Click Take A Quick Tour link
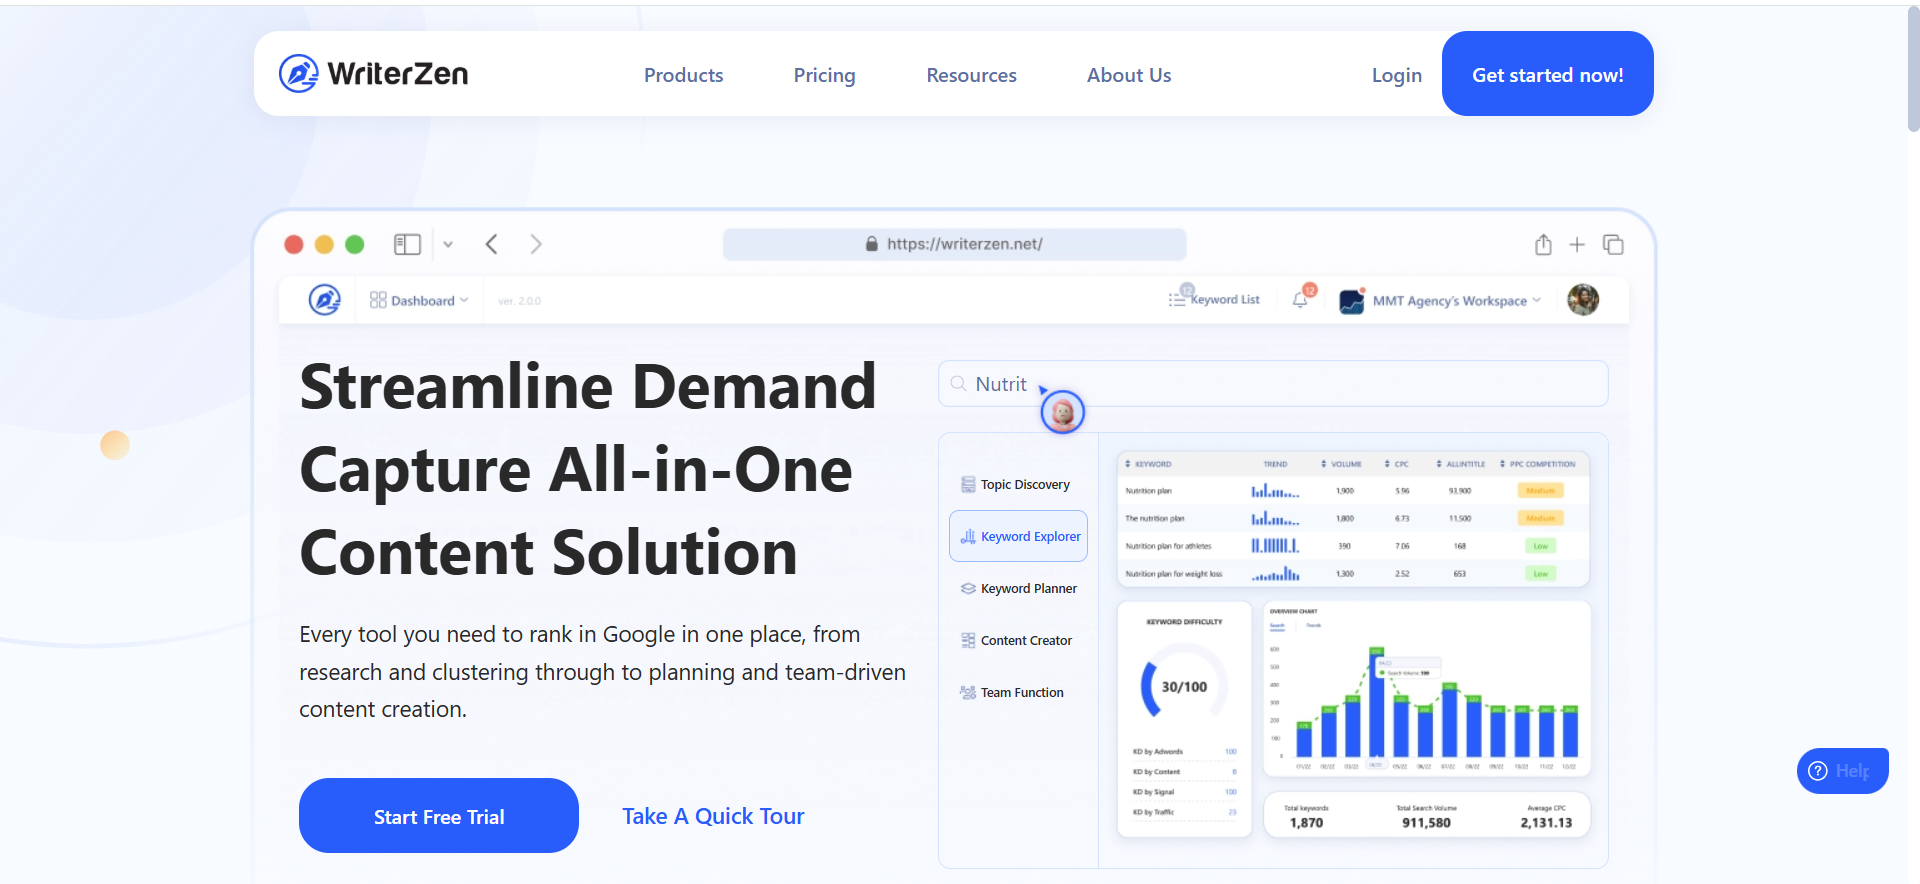1920x884 pixels. pyautogui.click(x=713, y=816)
